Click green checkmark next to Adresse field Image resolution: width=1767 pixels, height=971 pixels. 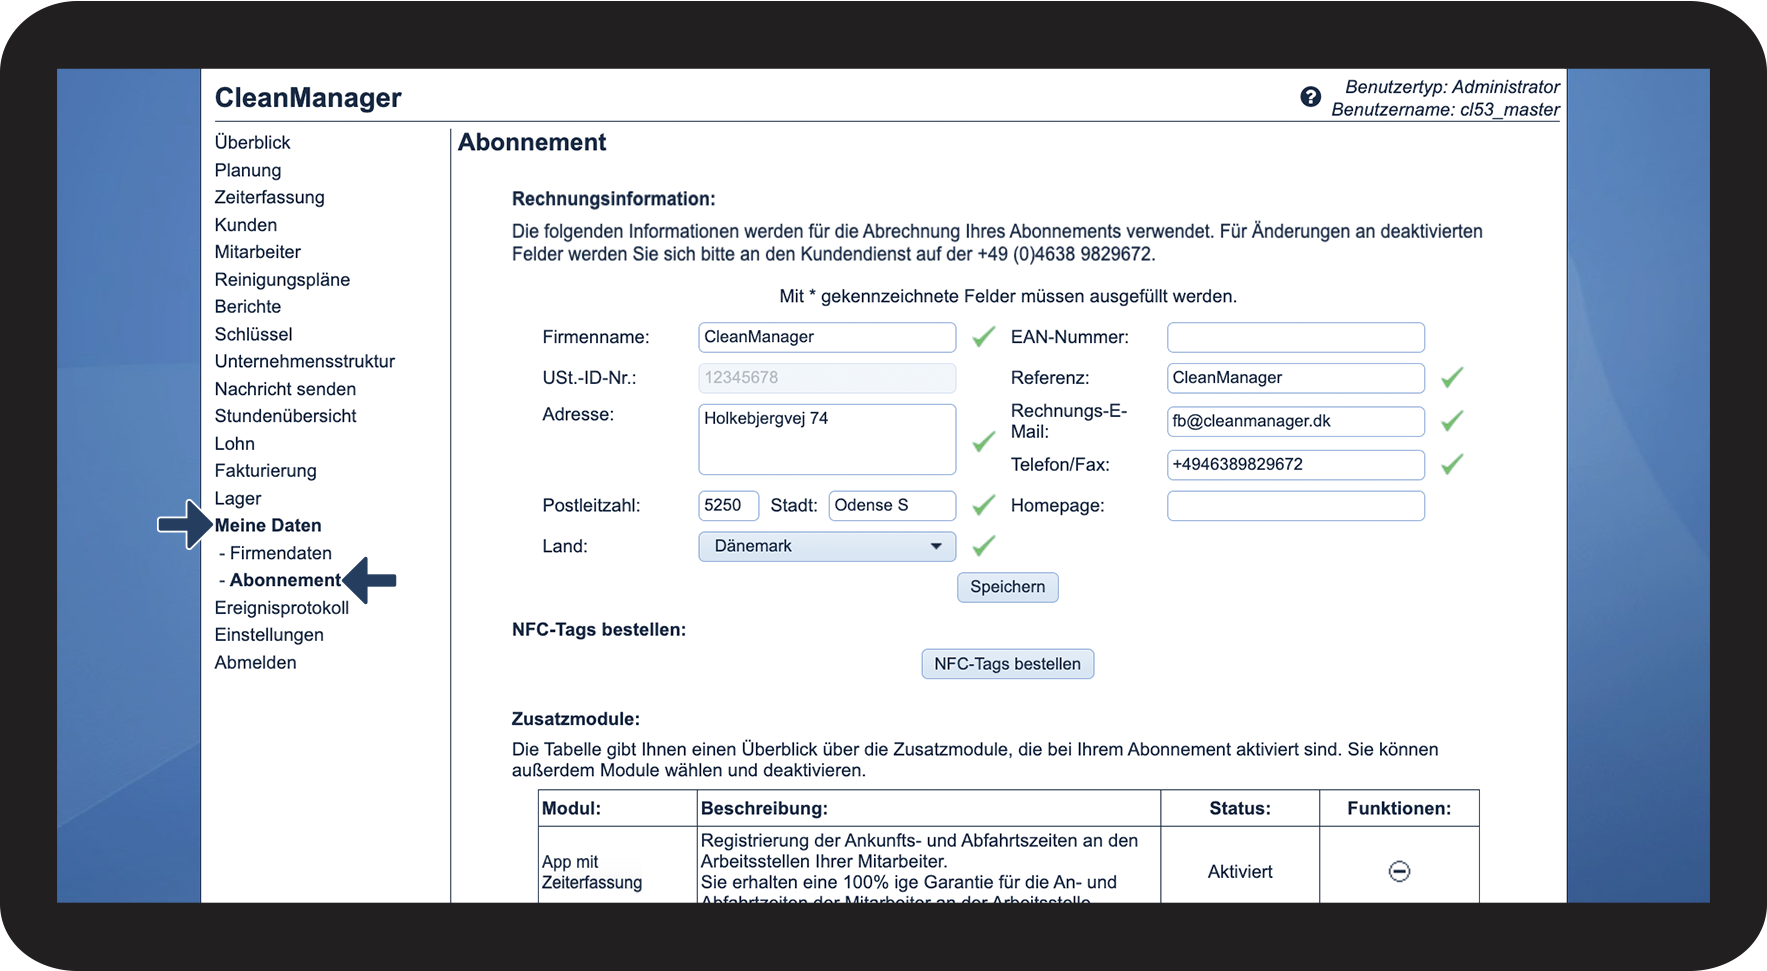pos(983,441)
